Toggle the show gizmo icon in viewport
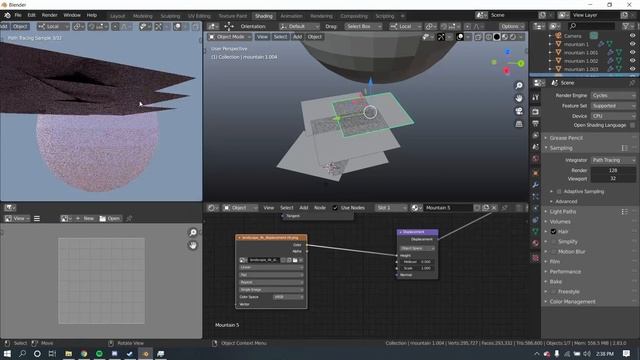The width and height of the screenshot is (640, 360). coord(441,37)
